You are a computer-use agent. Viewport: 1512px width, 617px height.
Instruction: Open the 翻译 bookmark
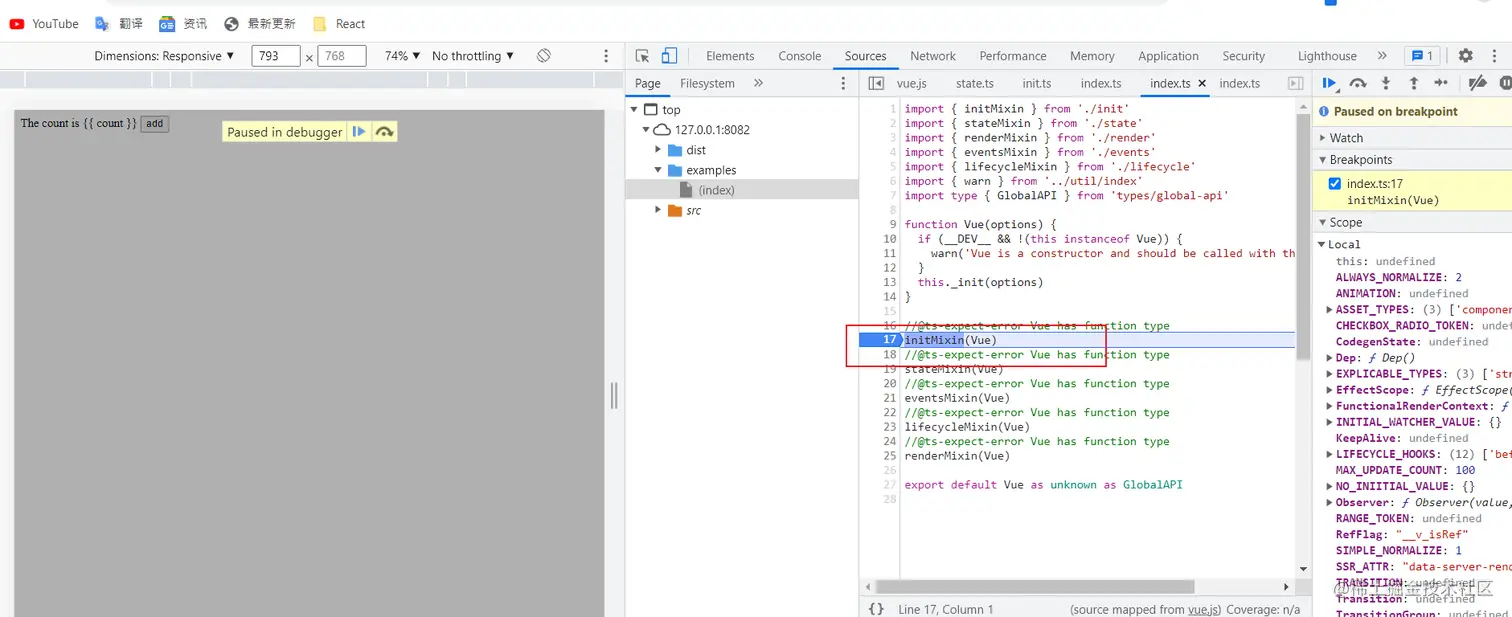118,23
